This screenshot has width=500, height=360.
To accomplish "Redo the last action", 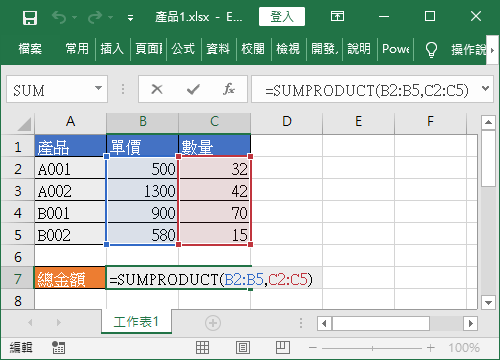I will [x=95, y=17].
